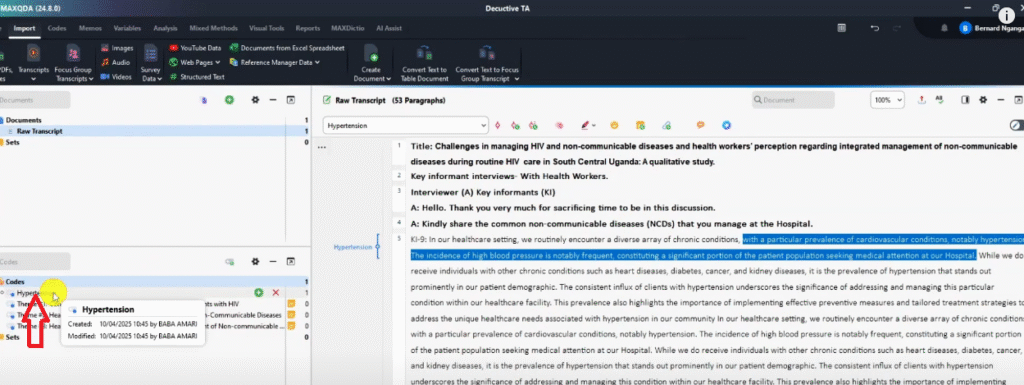Toggle edit mode switch in document toolbar

point(1016,125)
